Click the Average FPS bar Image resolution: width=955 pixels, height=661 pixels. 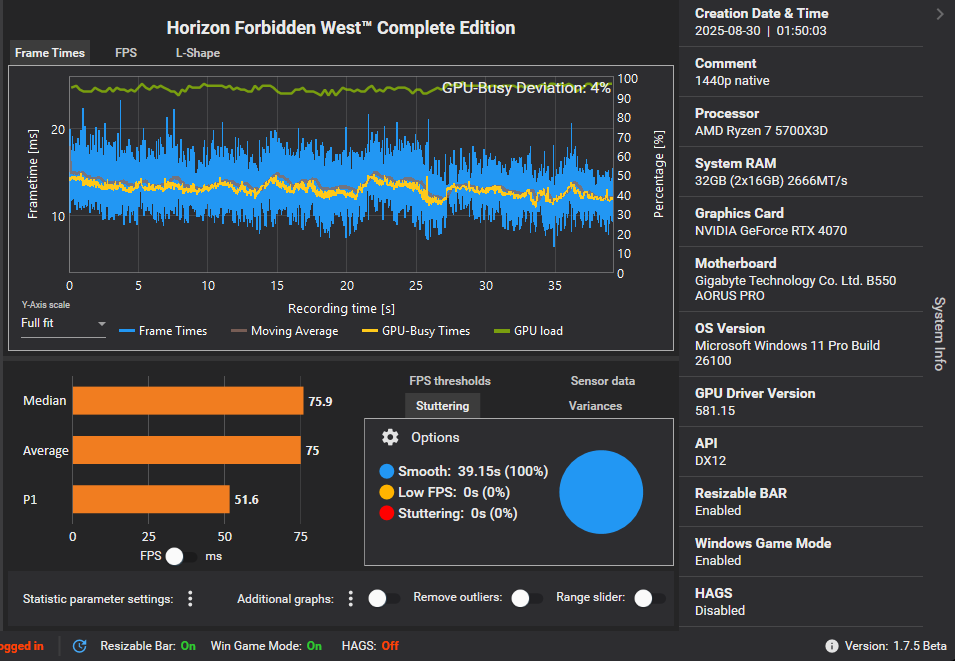click(x=186, y=450)
